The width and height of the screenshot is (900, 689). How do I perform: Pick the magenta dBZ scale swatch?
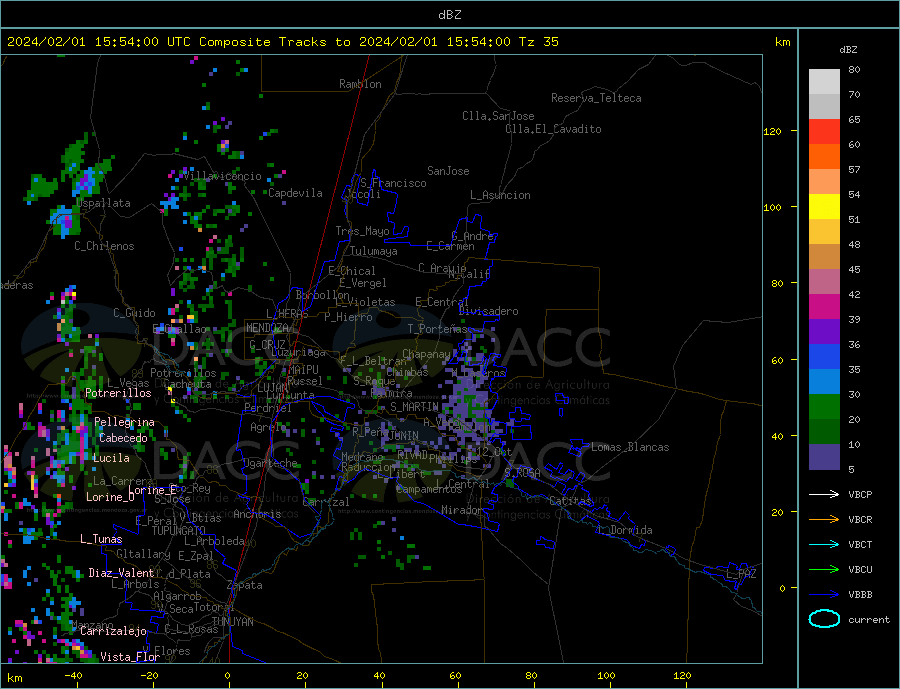824,307
